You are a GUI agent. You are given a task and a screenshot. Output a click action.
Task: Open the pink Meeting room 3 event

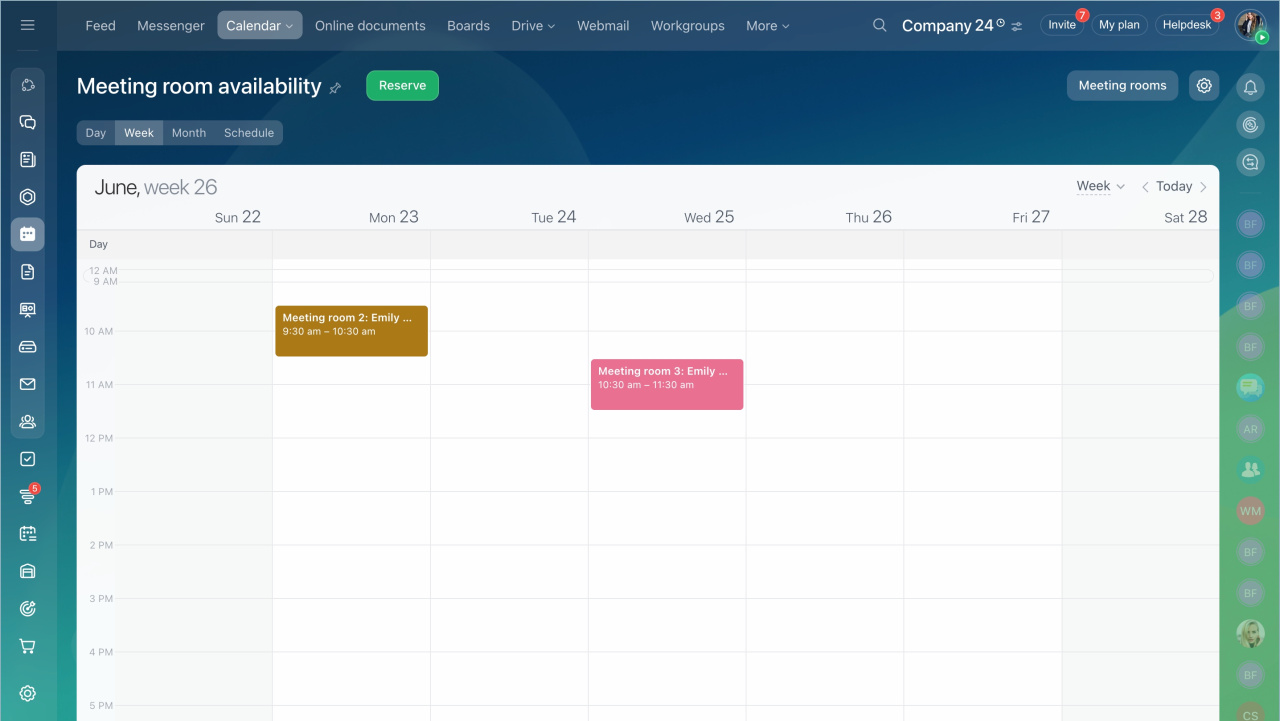coord(666,385)
